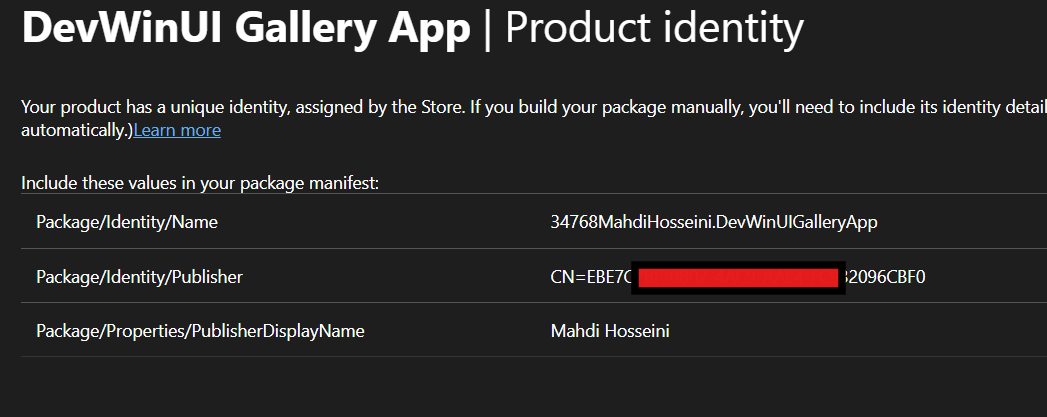
Task: Click the word Product in the heading
Action: [x=583, y=28]
